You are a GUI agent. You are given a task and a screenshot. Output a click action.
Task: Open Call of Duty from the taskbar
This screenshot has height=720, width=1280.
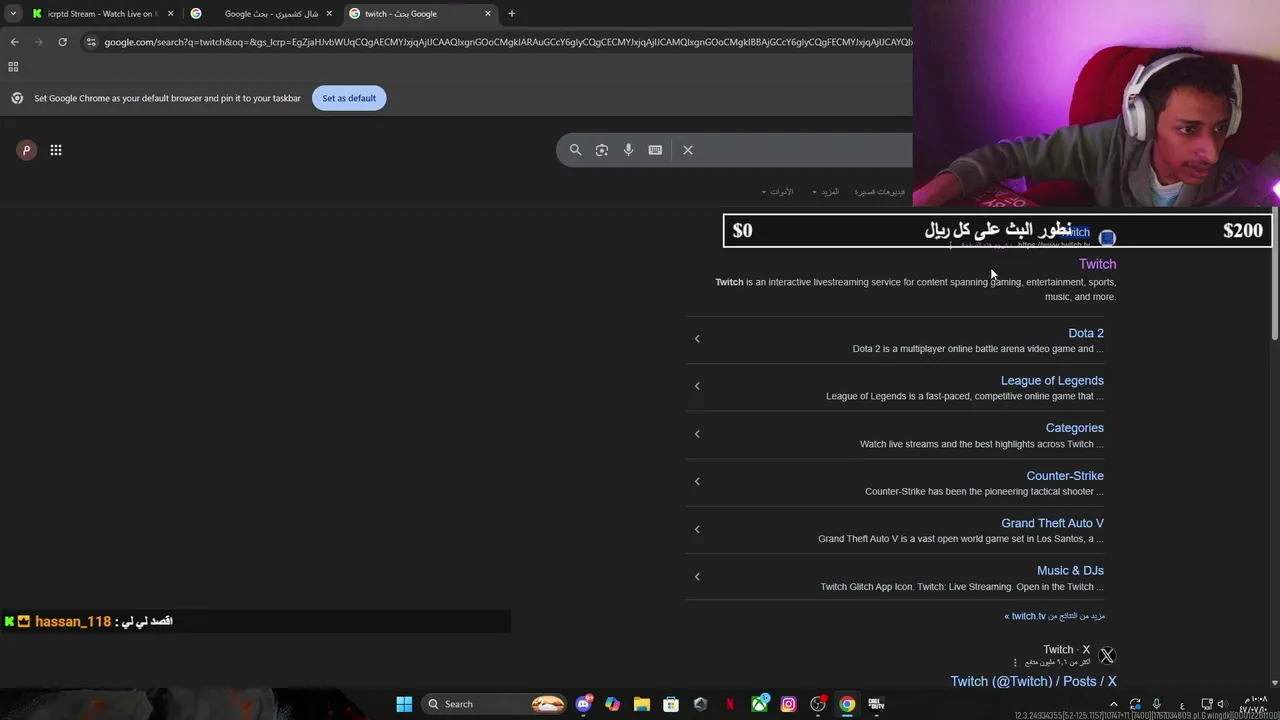pos(877,704)
